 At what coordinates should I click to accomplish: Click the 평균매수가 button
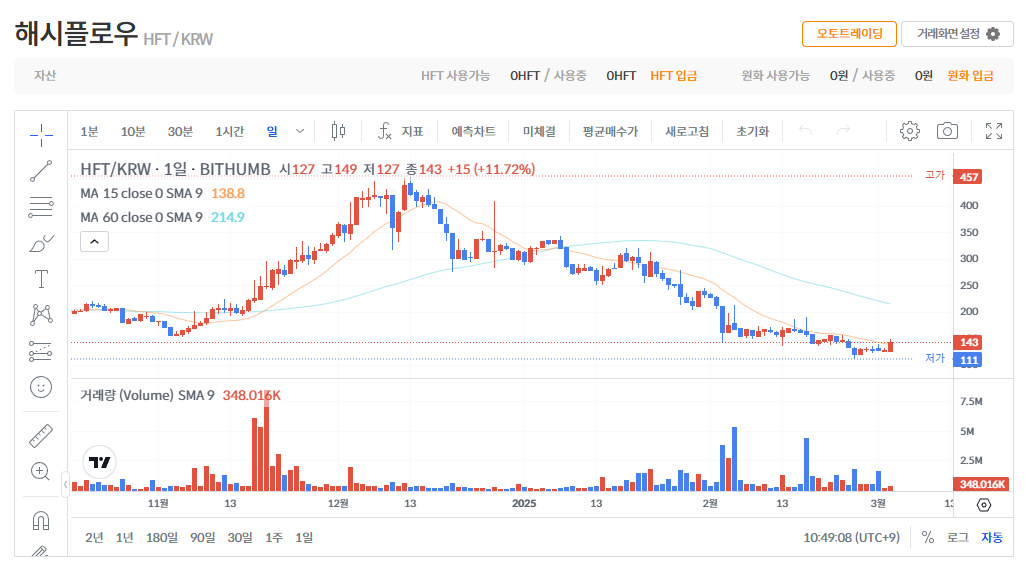(610, 131)
